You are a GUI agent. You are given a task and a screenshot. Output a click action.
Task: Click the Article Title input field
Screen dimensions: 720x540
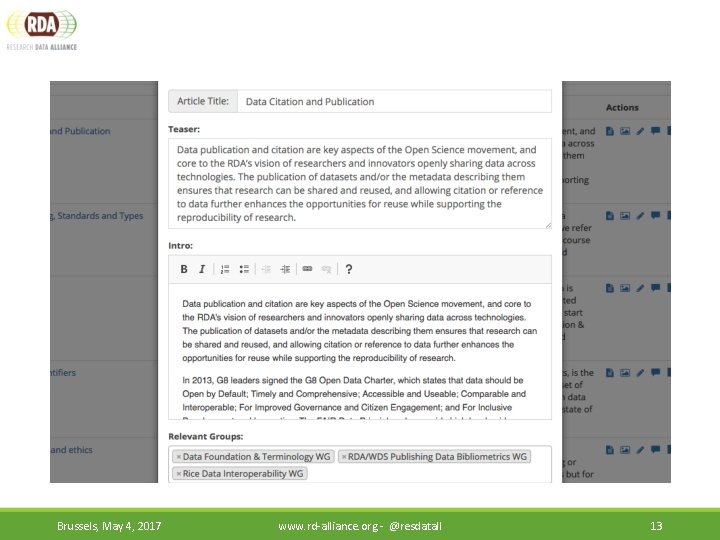[394, 101]
